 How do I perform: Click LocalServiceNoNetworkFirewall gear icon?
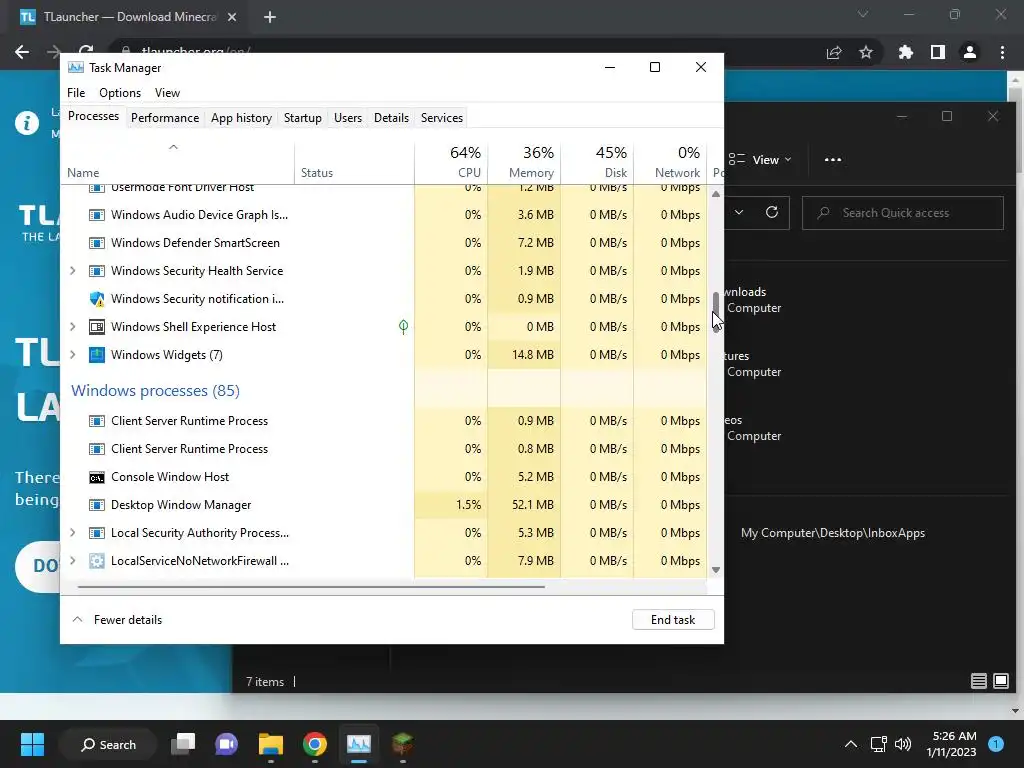(x=97, y=561)
